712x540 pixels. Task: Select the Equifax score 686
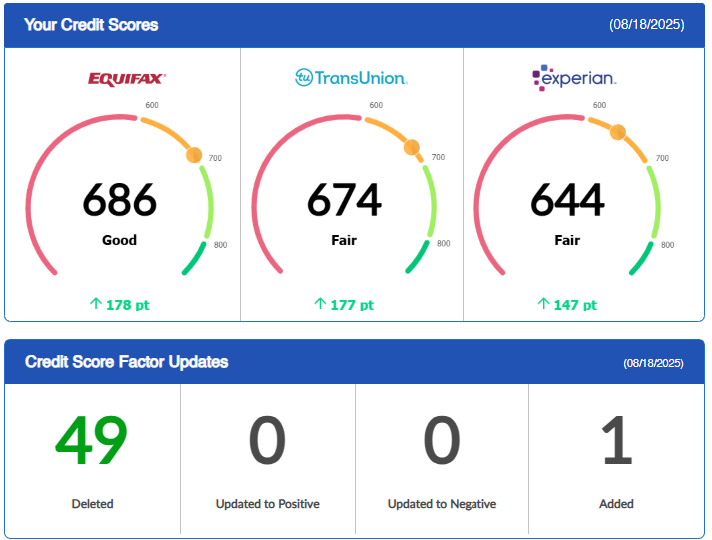click(x=119, y=200)
